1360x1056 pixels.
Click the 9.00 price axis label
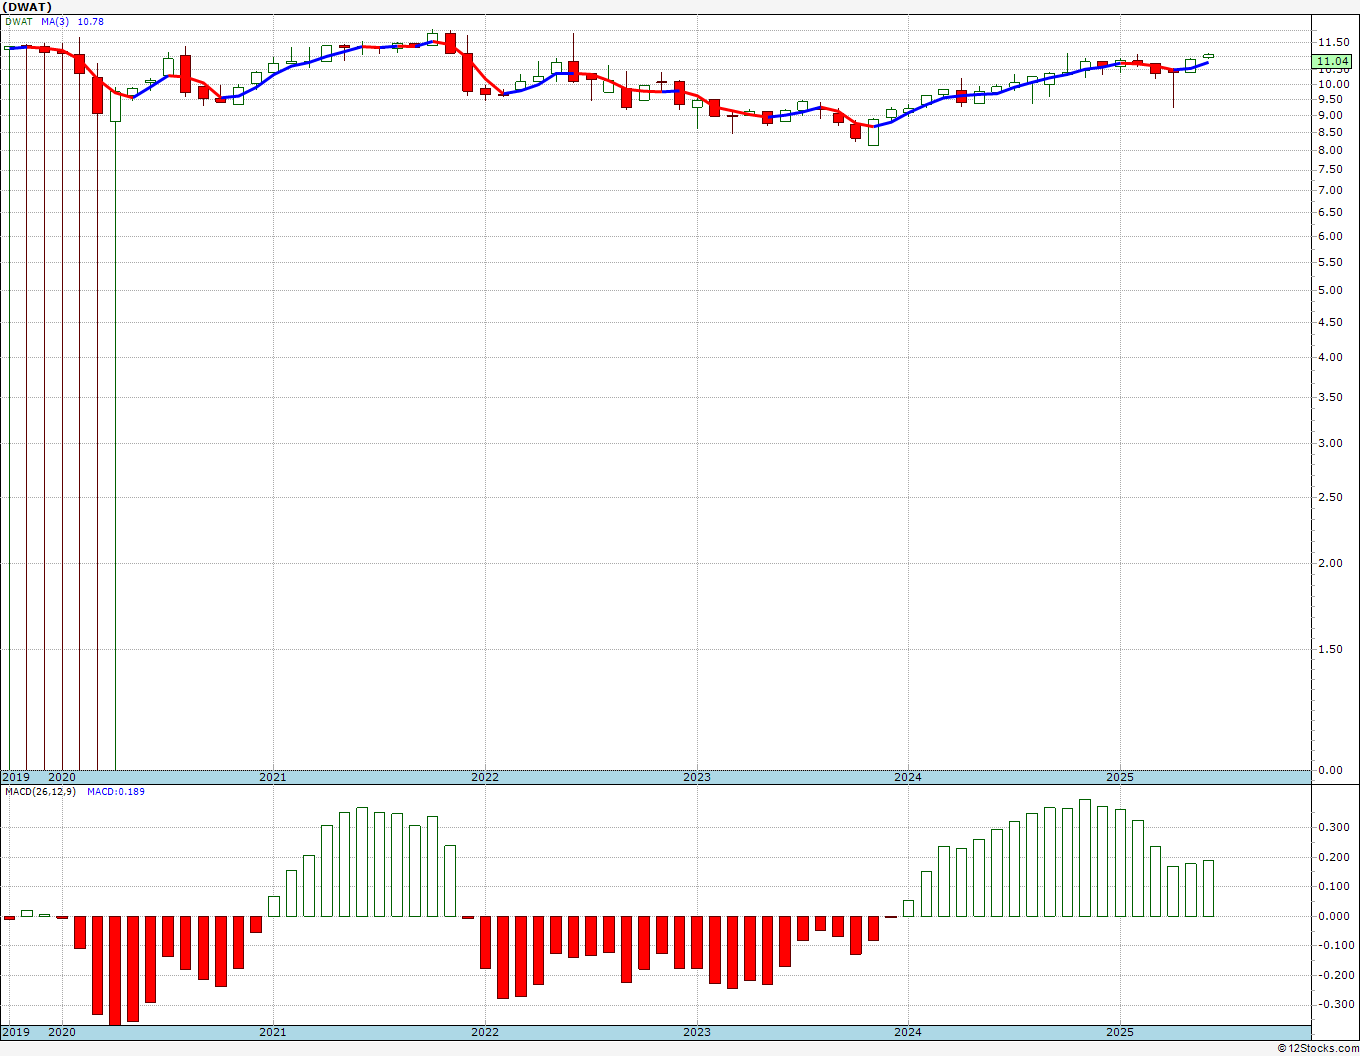pyautogui.click(x=1330, y=115)
